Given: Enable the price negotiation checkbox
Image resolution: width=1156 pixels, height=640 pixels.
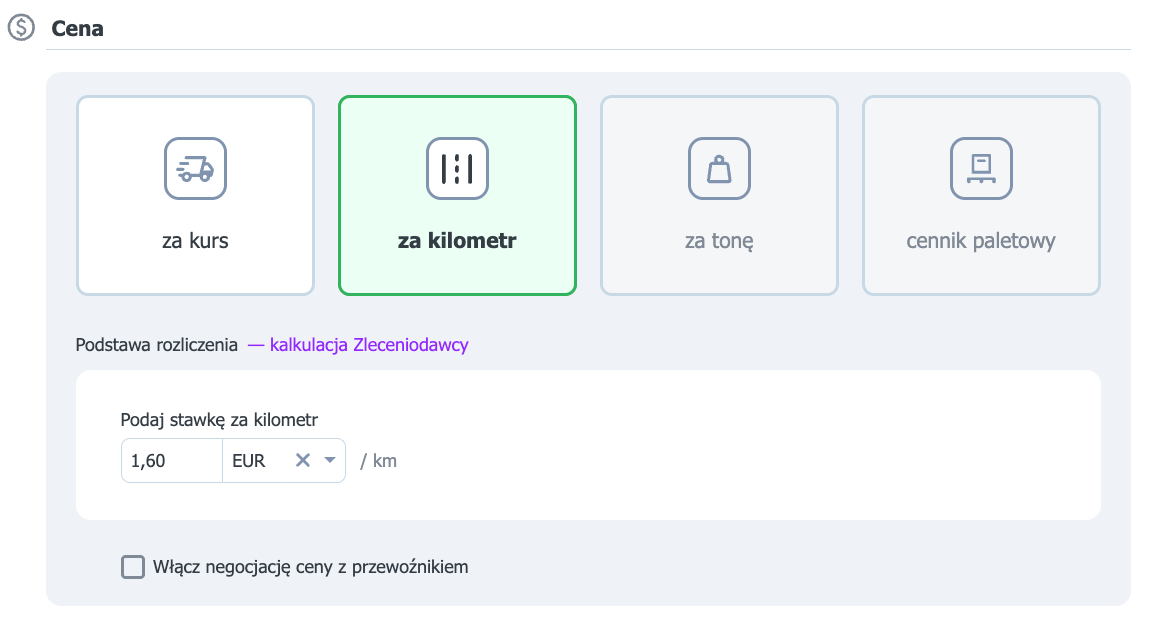Looking at the screenshot, I should 133,567.
